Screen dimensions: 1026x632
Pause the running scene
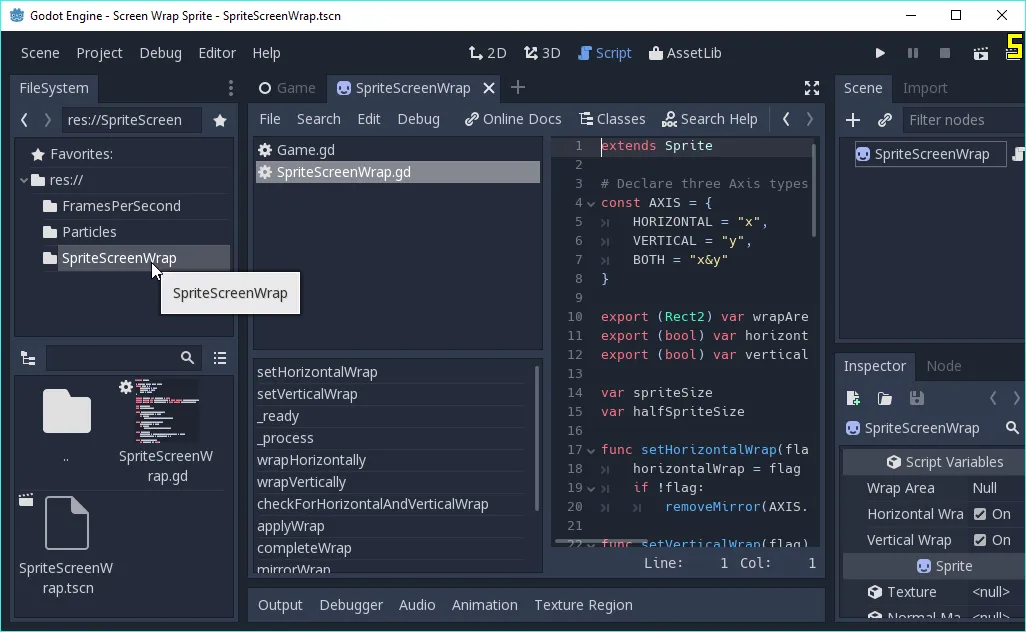(x=913, y=53)
